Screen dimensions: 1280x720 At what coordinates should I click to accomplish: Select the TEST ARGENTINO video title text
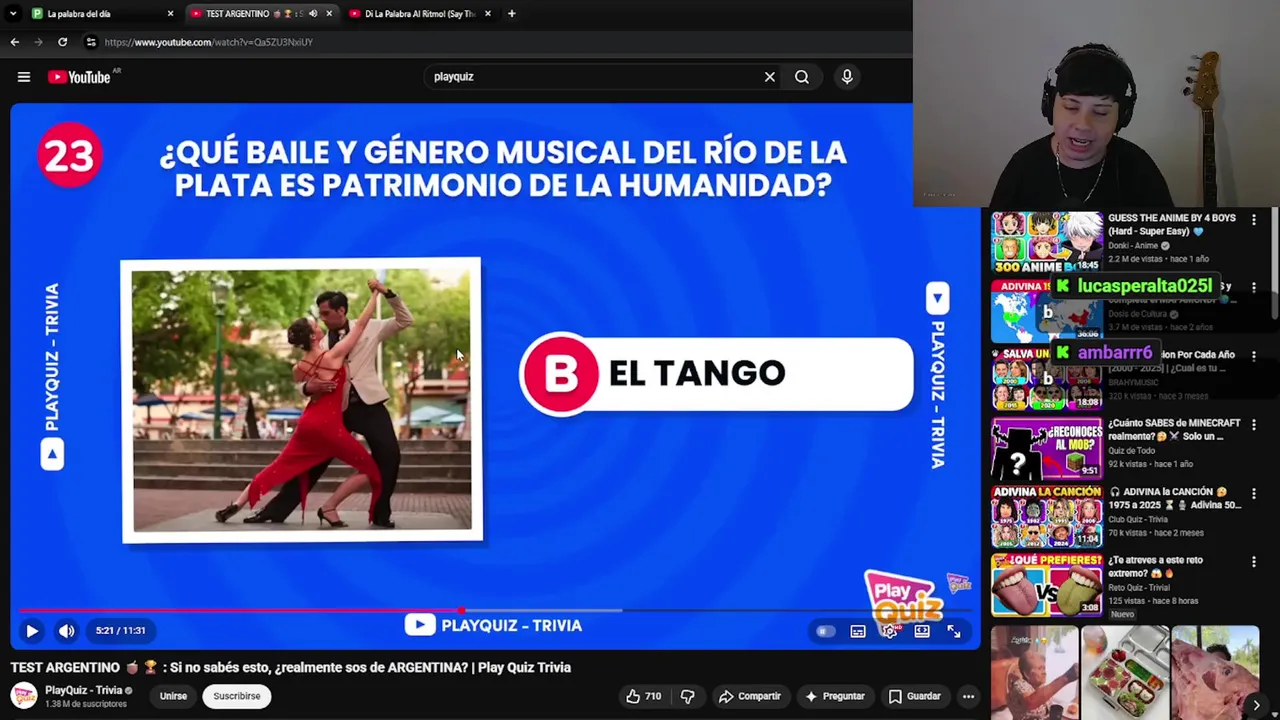pyautogui.click(x=291, y=668)
